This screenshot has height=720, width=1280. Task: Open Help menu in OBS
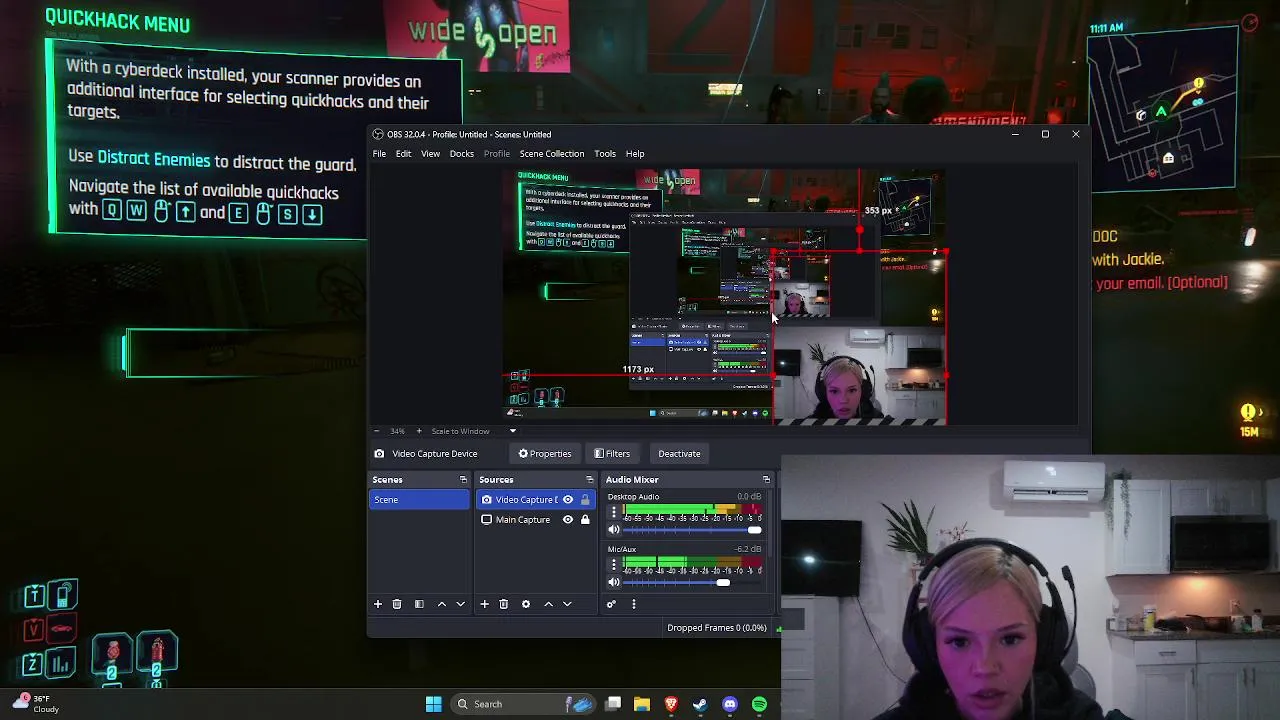pos(635,154)
